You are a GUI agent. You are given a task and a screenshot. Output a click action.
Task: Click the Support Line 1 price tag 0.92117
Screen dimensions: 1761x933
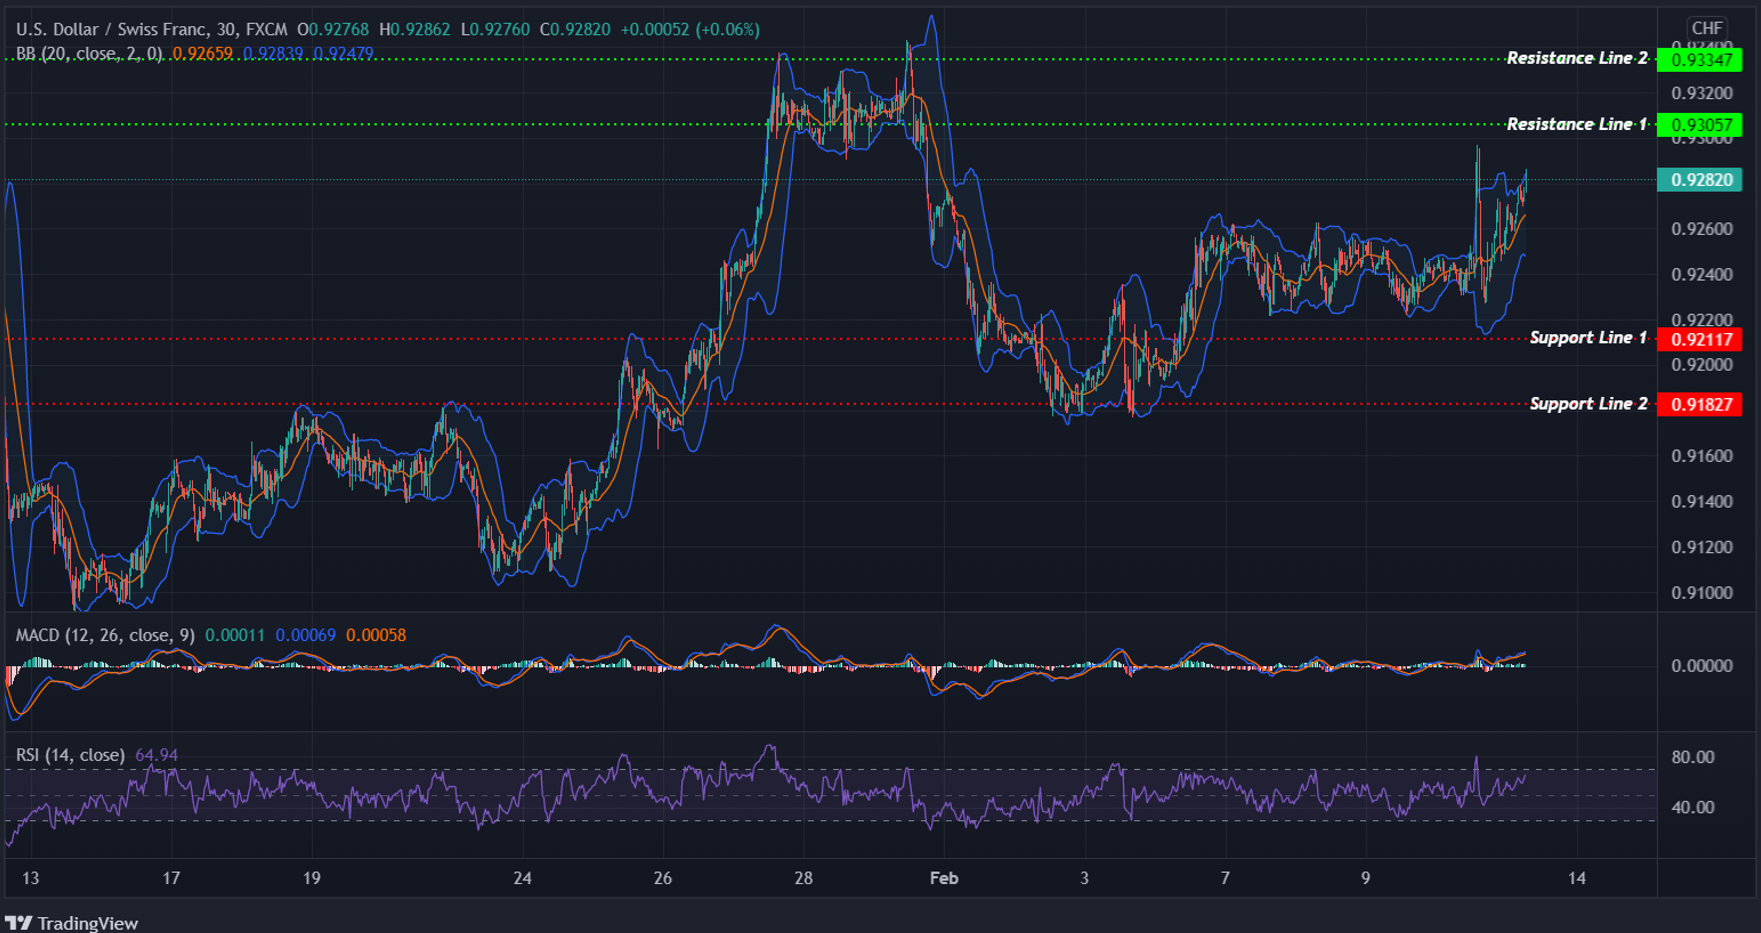(1700, 340)
